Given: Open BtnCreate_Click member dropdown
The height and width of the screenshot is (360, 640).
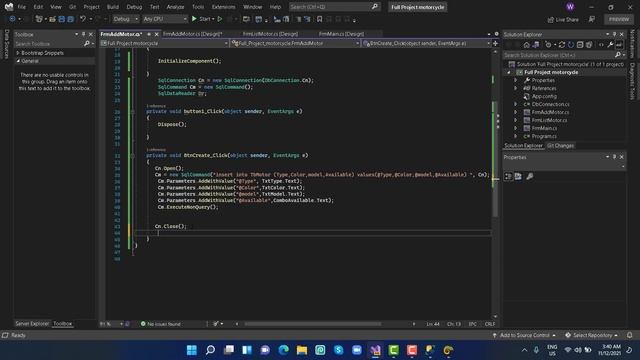Looking at the screenshot, I should coord(427,43).
